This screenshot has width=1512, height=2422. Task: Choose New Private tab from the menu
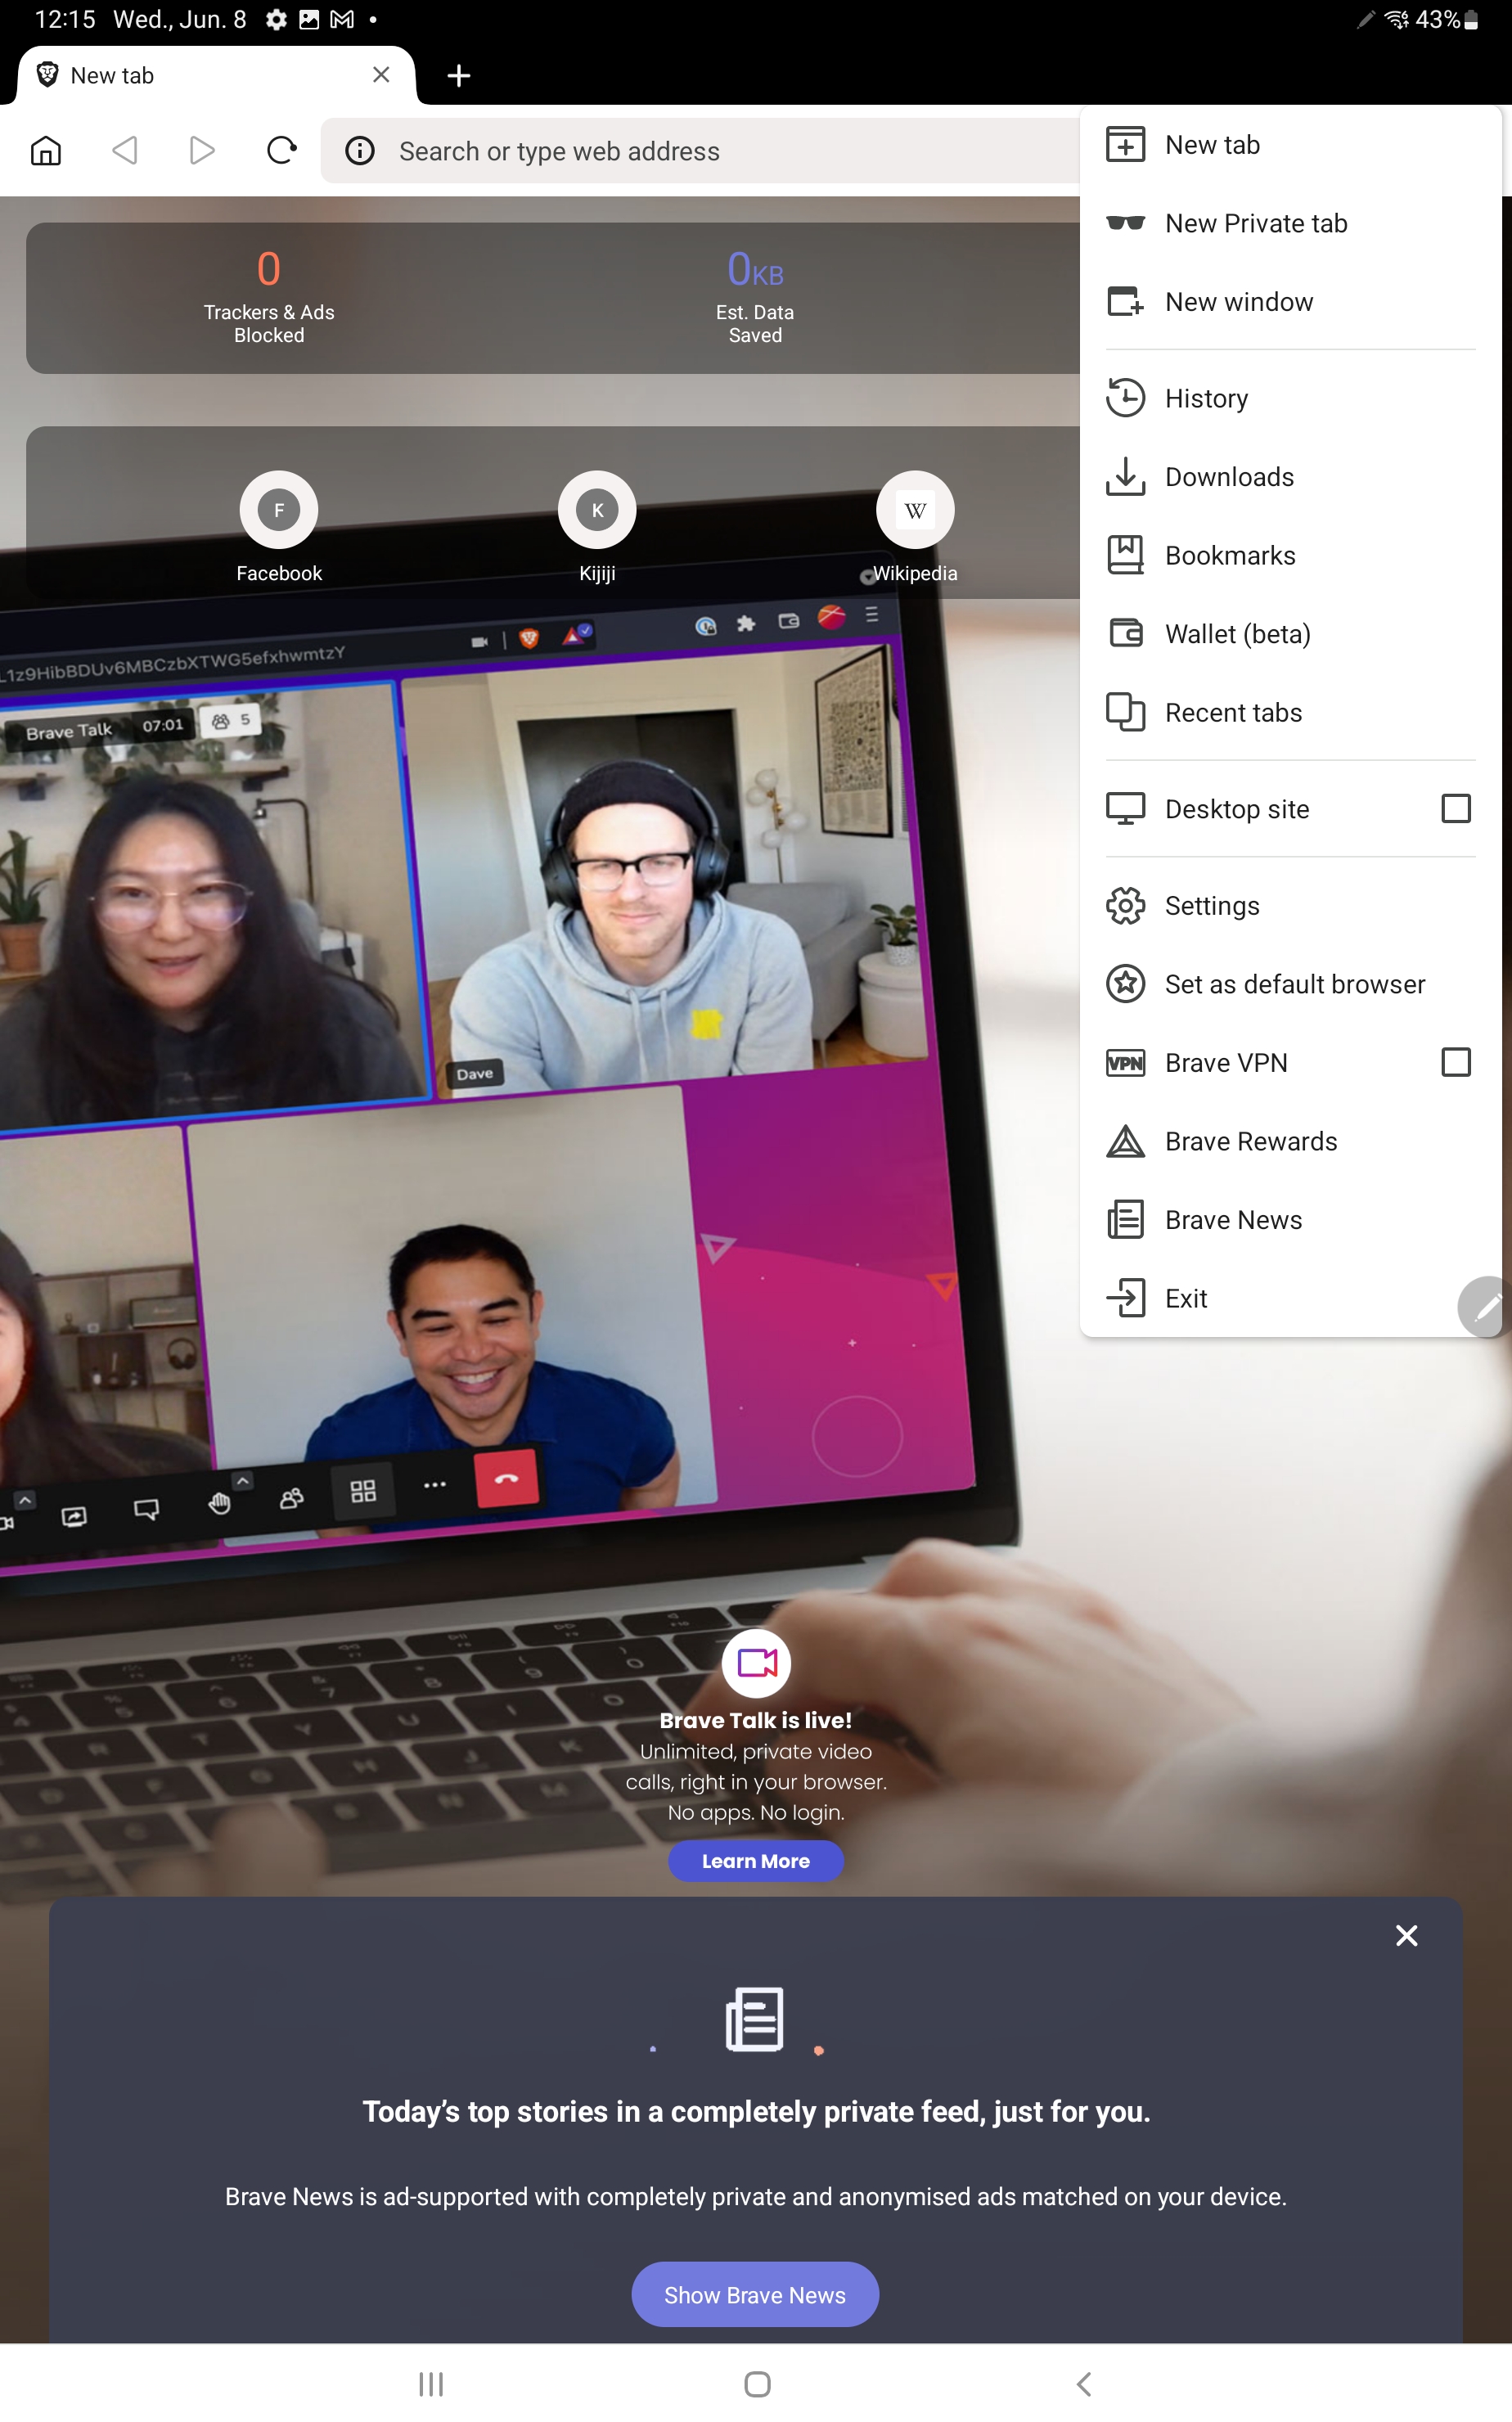pos(1290,223)
